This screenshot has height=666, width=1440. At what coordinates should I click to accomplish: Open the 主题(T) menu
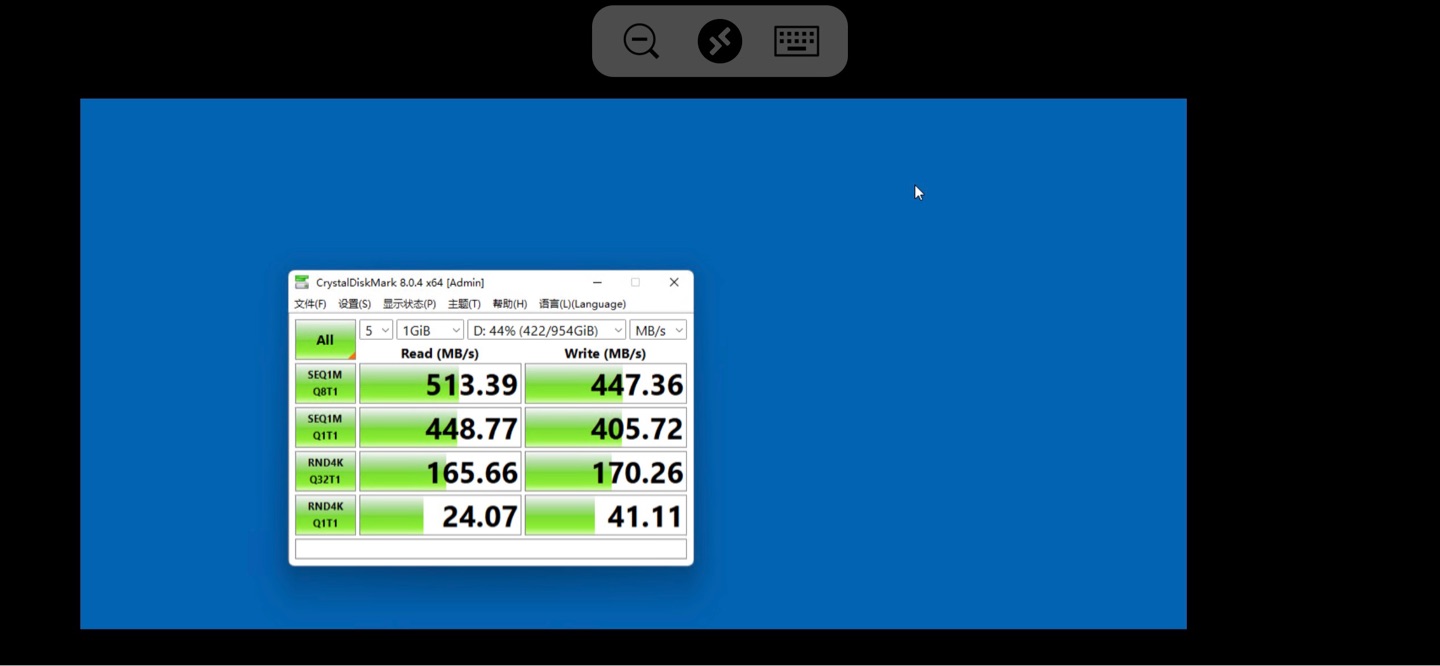pos(464,304)
